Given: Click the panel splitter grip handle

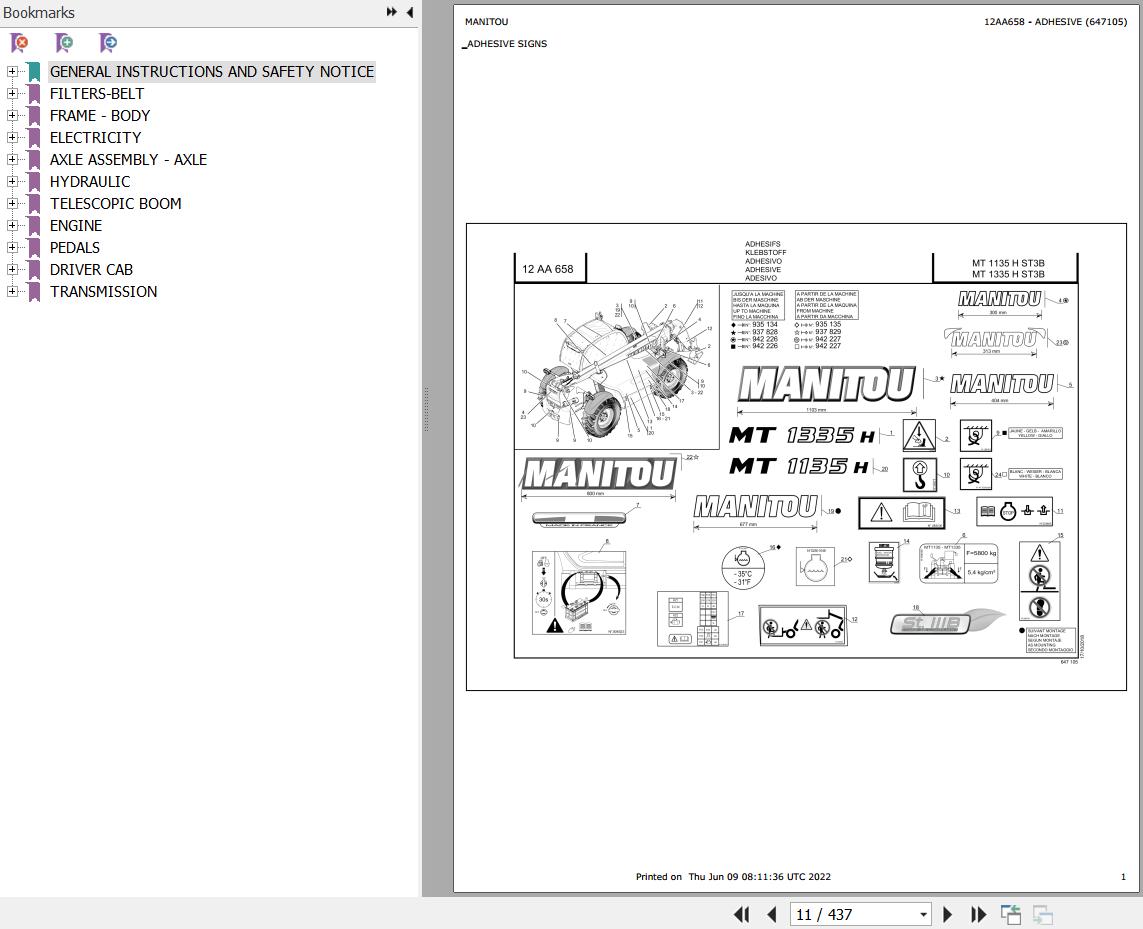Looking at the screenshot, I should [426, 410].
